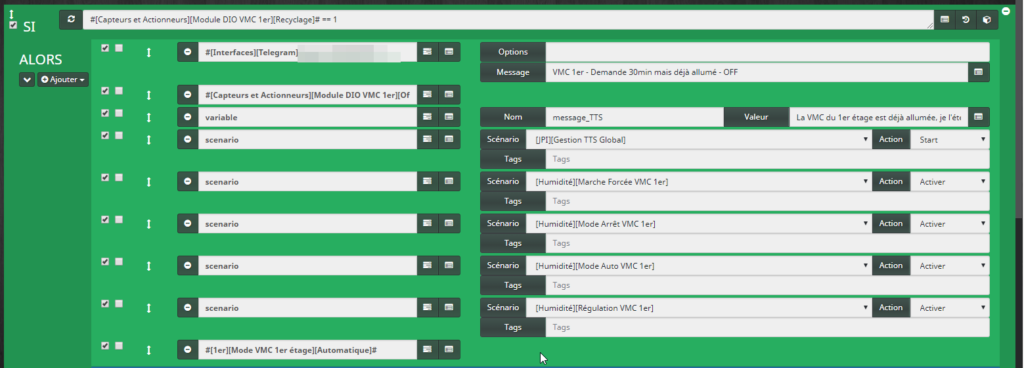Remove the Telegram action with its minus icon
The height and width of the screenshot is (368, 1024).
(188, 52)
